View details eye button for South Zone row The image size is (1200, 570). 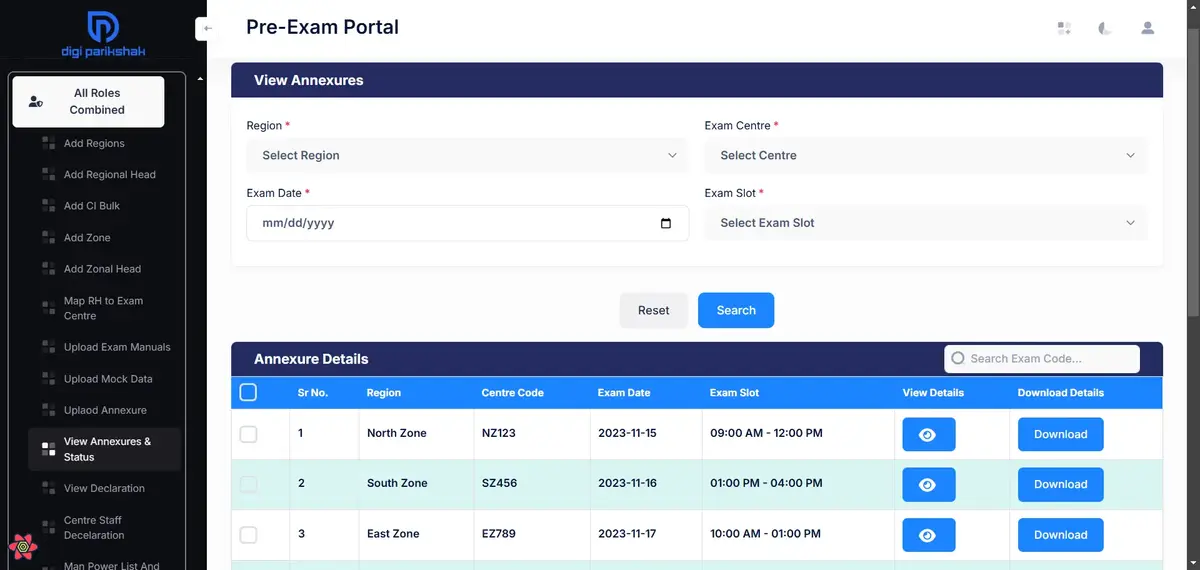(928, 484)
